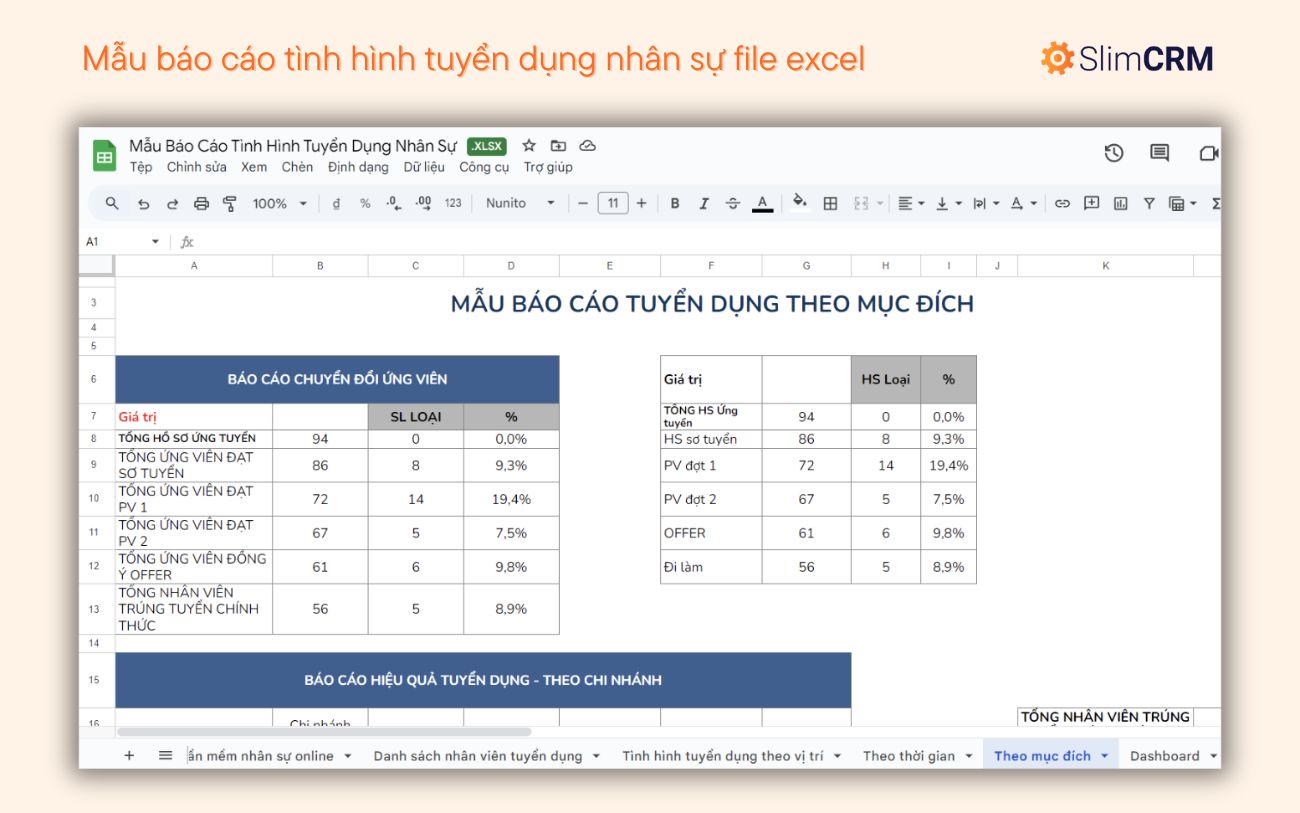Toggle strikethrough formatting
The width and height of the screenshot is (1300, 813).
(x=733, y=203)
